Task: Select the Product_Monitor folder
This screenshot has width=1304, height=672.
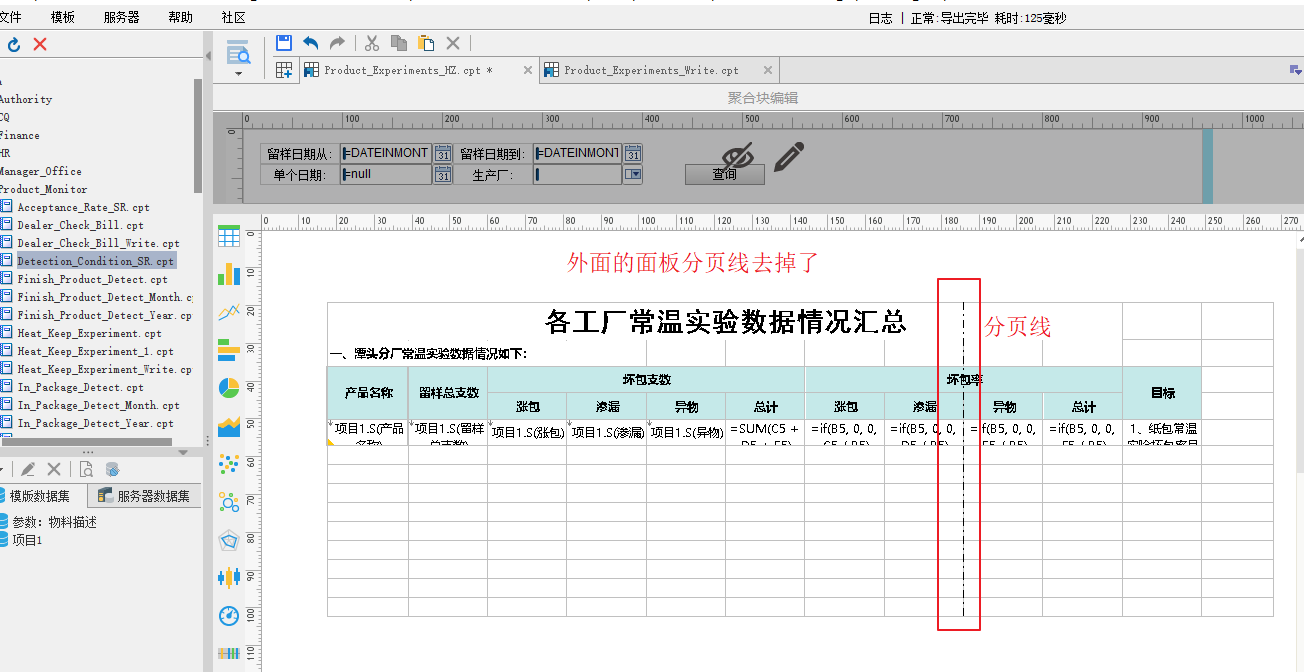Action: coord(43,189)
